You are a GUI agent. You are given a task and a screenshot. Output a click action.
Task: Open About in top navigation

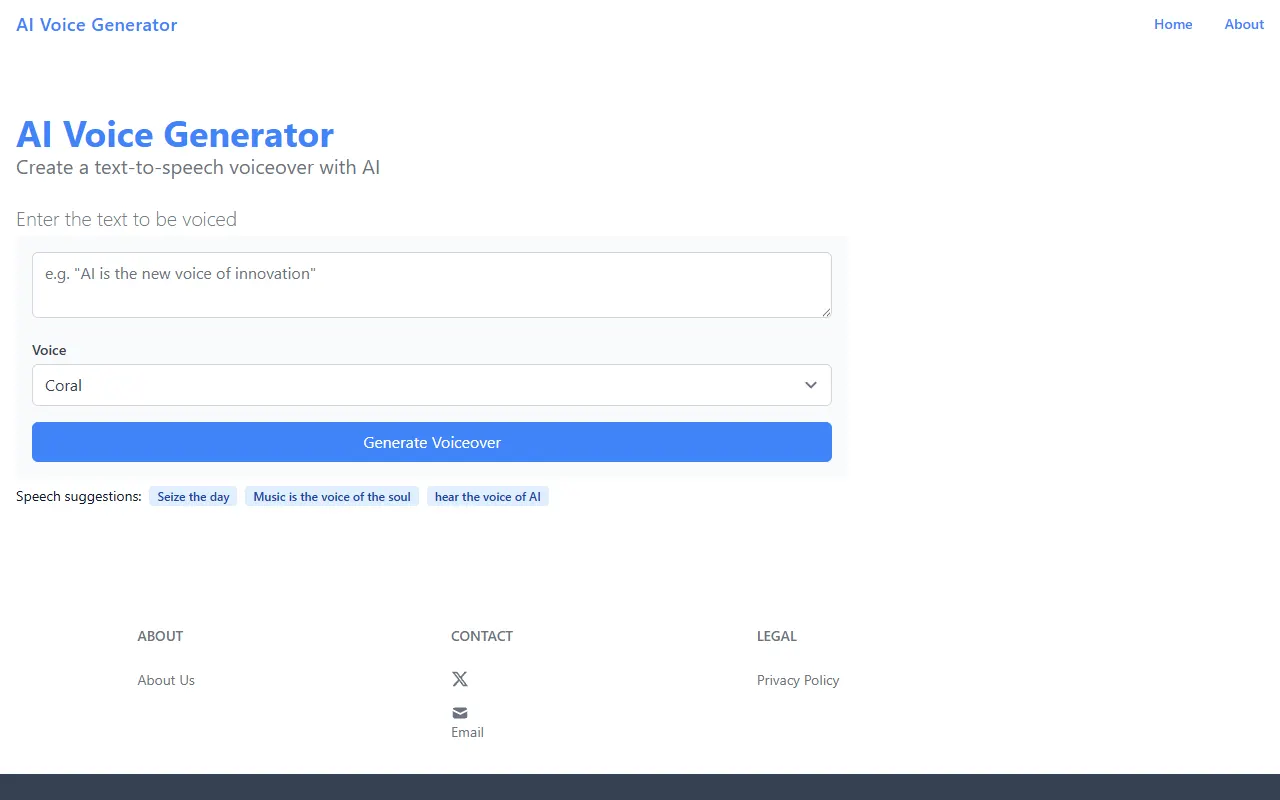(x=1244, y=24)
